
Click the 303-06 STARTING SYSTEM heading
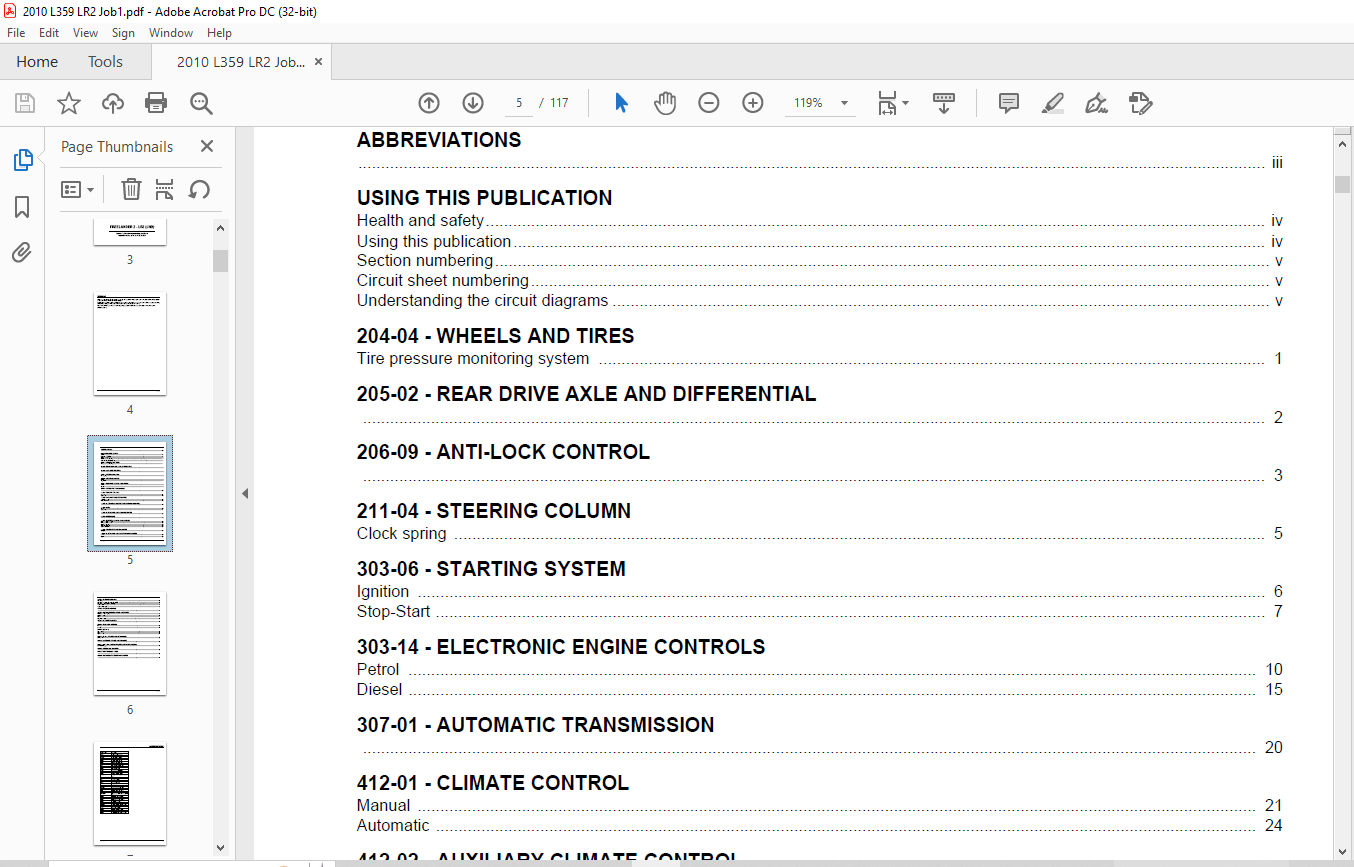[x=491, y=569]
